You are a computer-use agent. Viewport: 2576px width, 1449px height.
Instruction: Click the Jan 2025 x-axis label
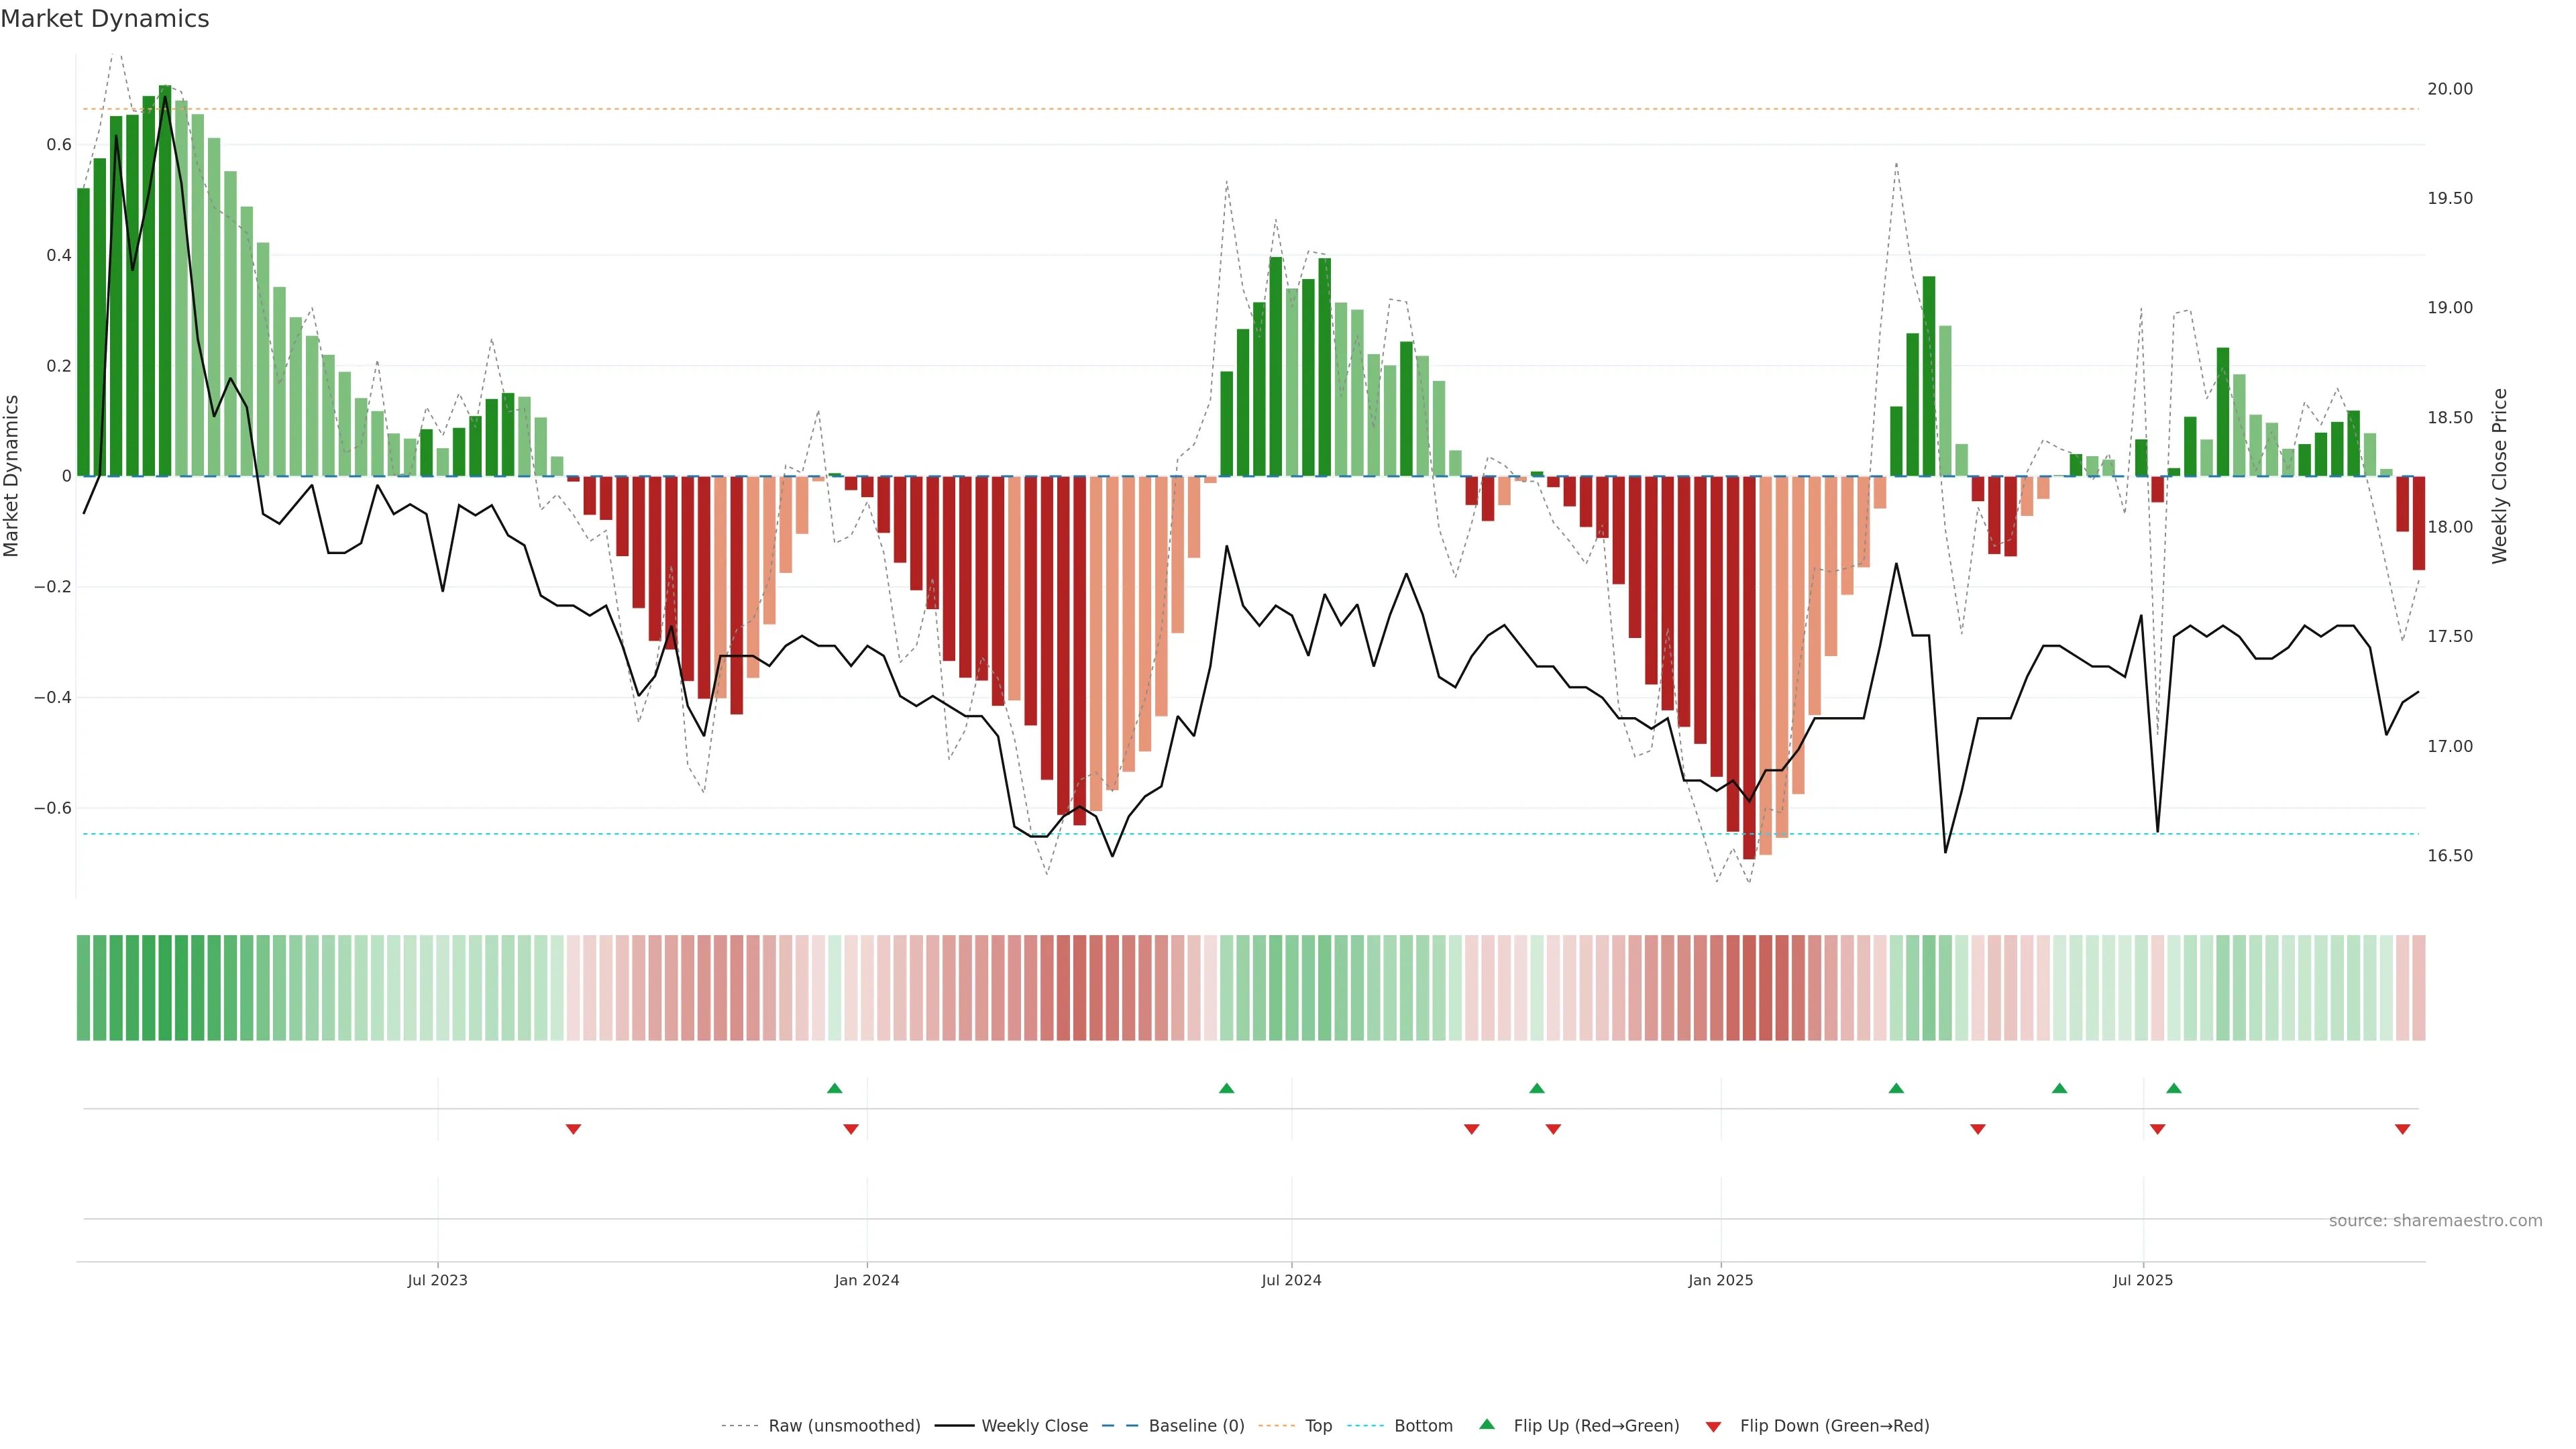(x=1720, y=1280)
